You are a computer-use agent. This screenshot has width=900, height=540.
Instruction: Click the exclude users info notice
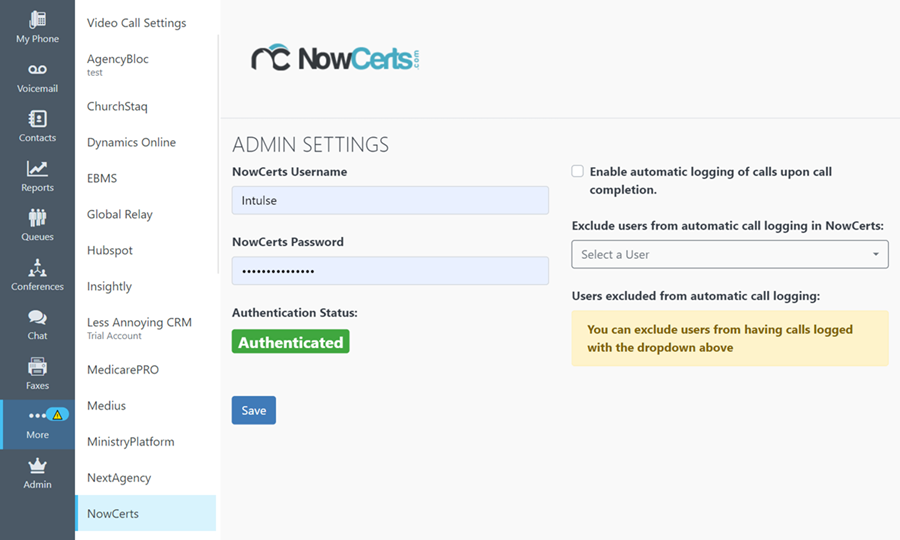coord(730,338)
